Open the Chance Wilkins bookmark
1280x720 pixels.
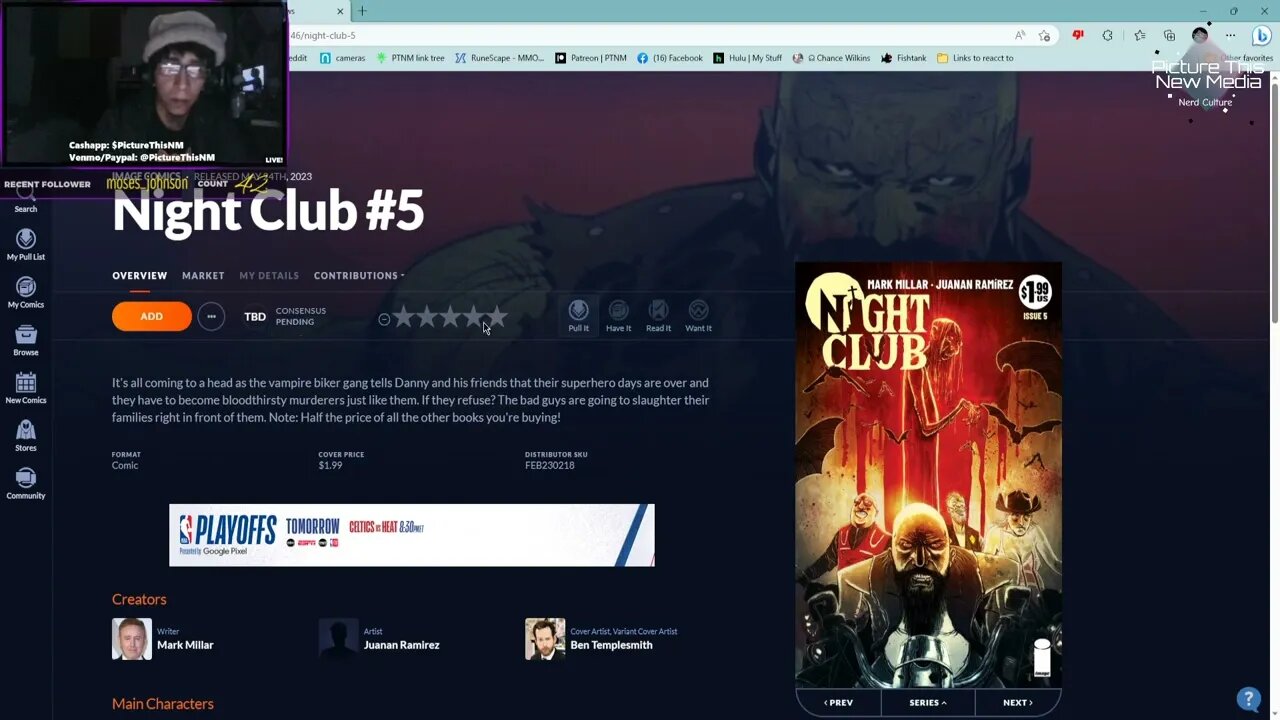(x=832, y=58)
